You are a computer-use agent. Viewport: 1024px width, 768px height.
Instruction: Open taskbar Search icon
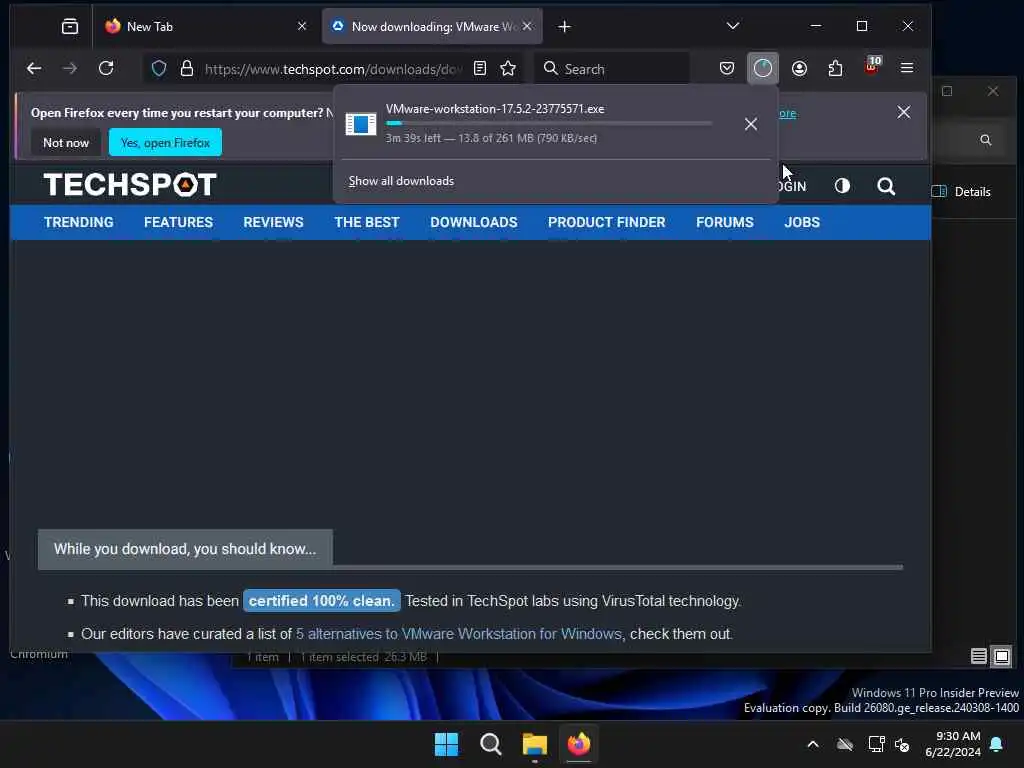[x=490, y=744]
